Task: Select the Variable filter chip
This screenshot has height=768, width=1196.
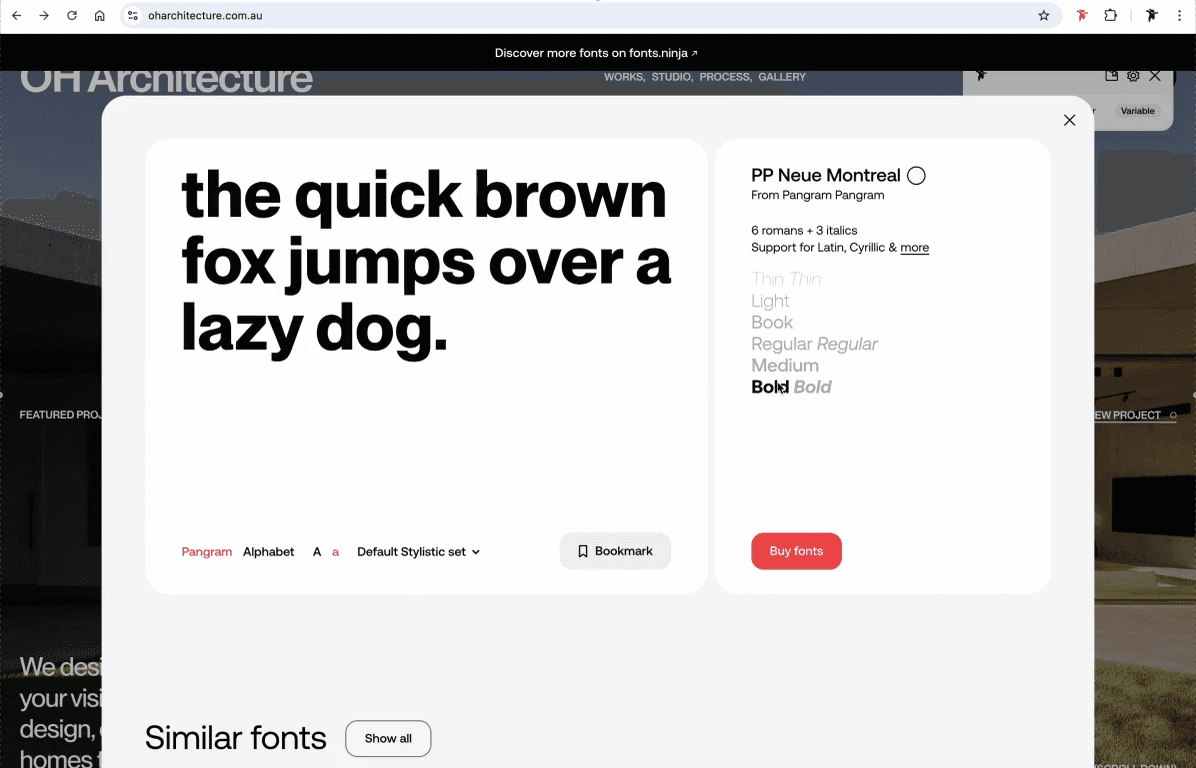Action: coord(1137,111)
